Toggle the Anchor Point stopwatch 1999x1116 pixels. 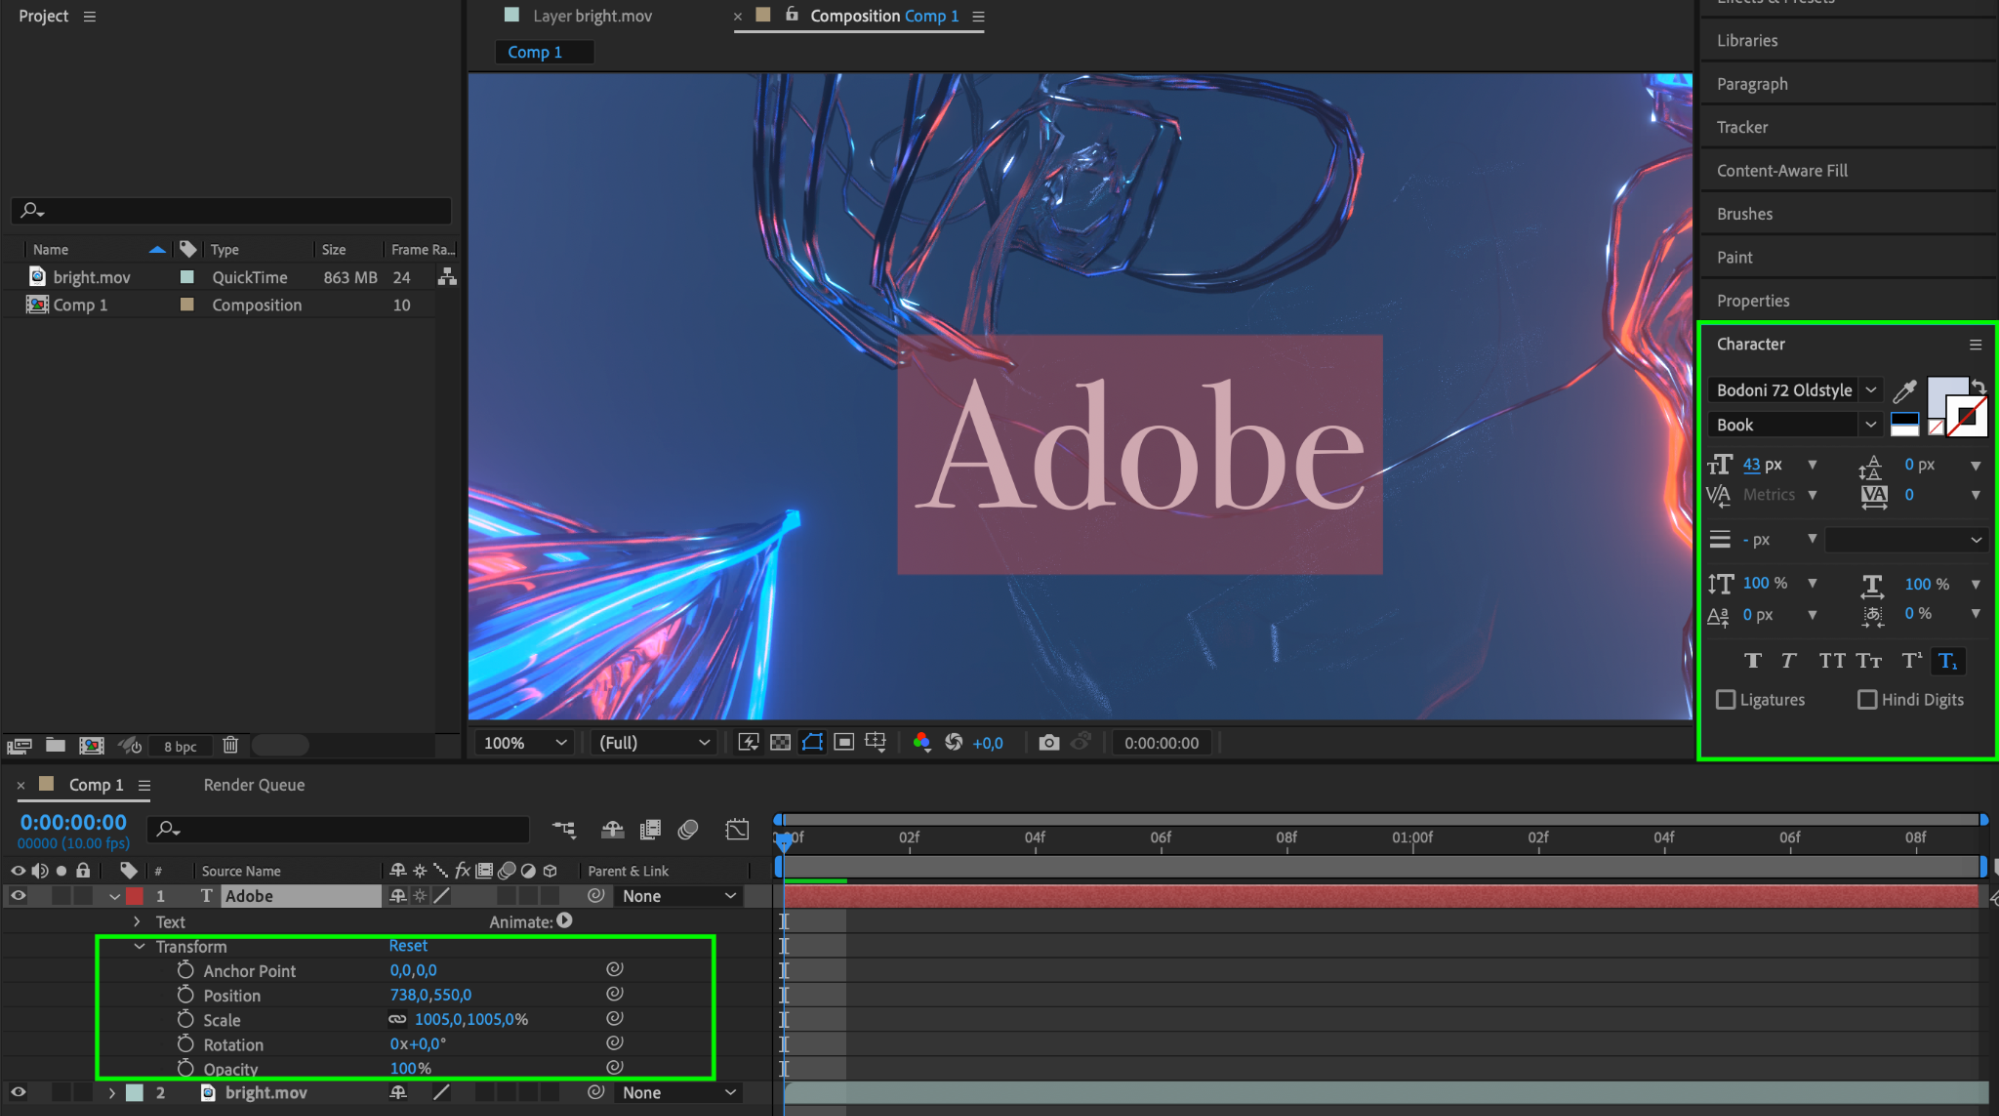click(185, 970)
